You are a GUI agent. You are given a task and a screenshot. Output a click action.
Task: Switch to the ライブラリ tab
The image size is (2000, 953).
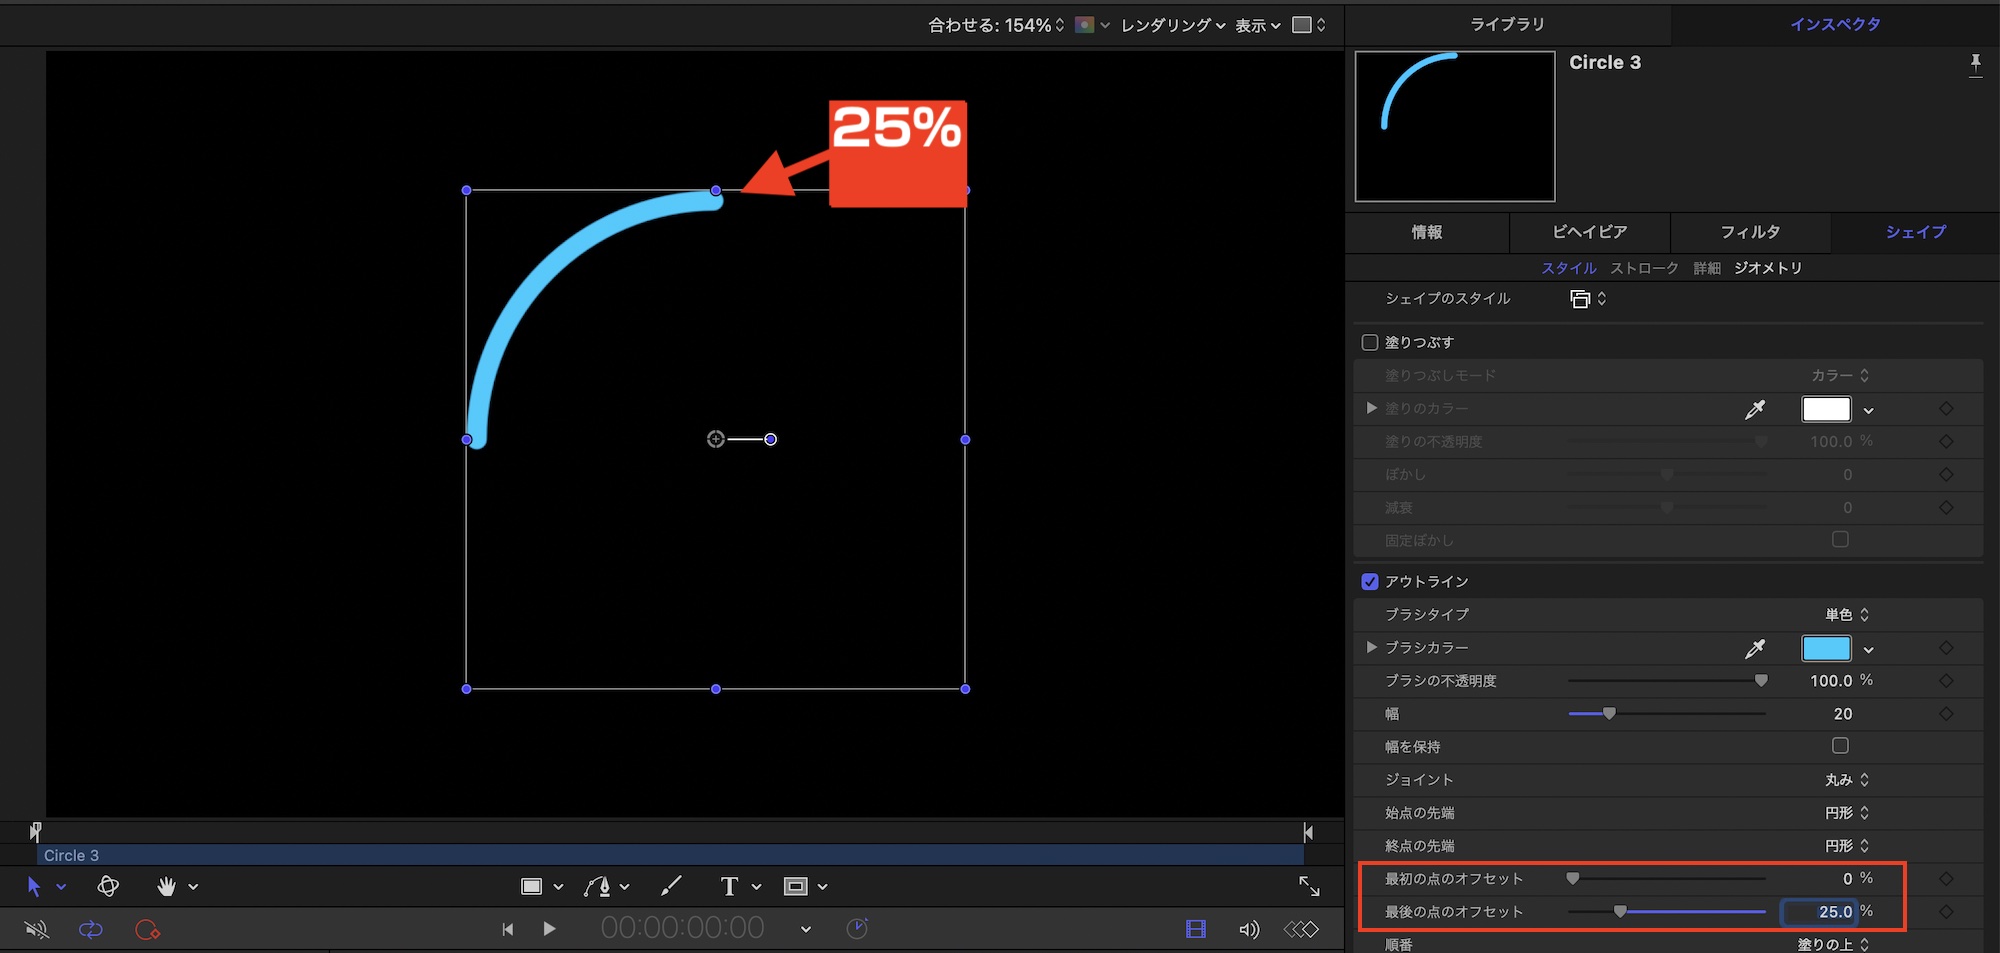pos(1507,24)
